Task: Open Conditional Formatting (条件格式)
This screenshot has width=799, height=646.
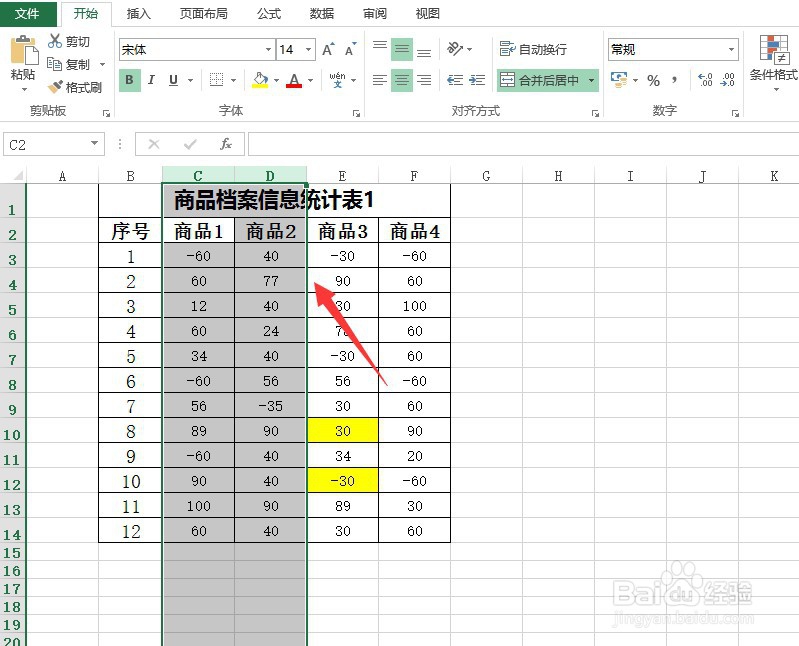Action: (774, 62)
